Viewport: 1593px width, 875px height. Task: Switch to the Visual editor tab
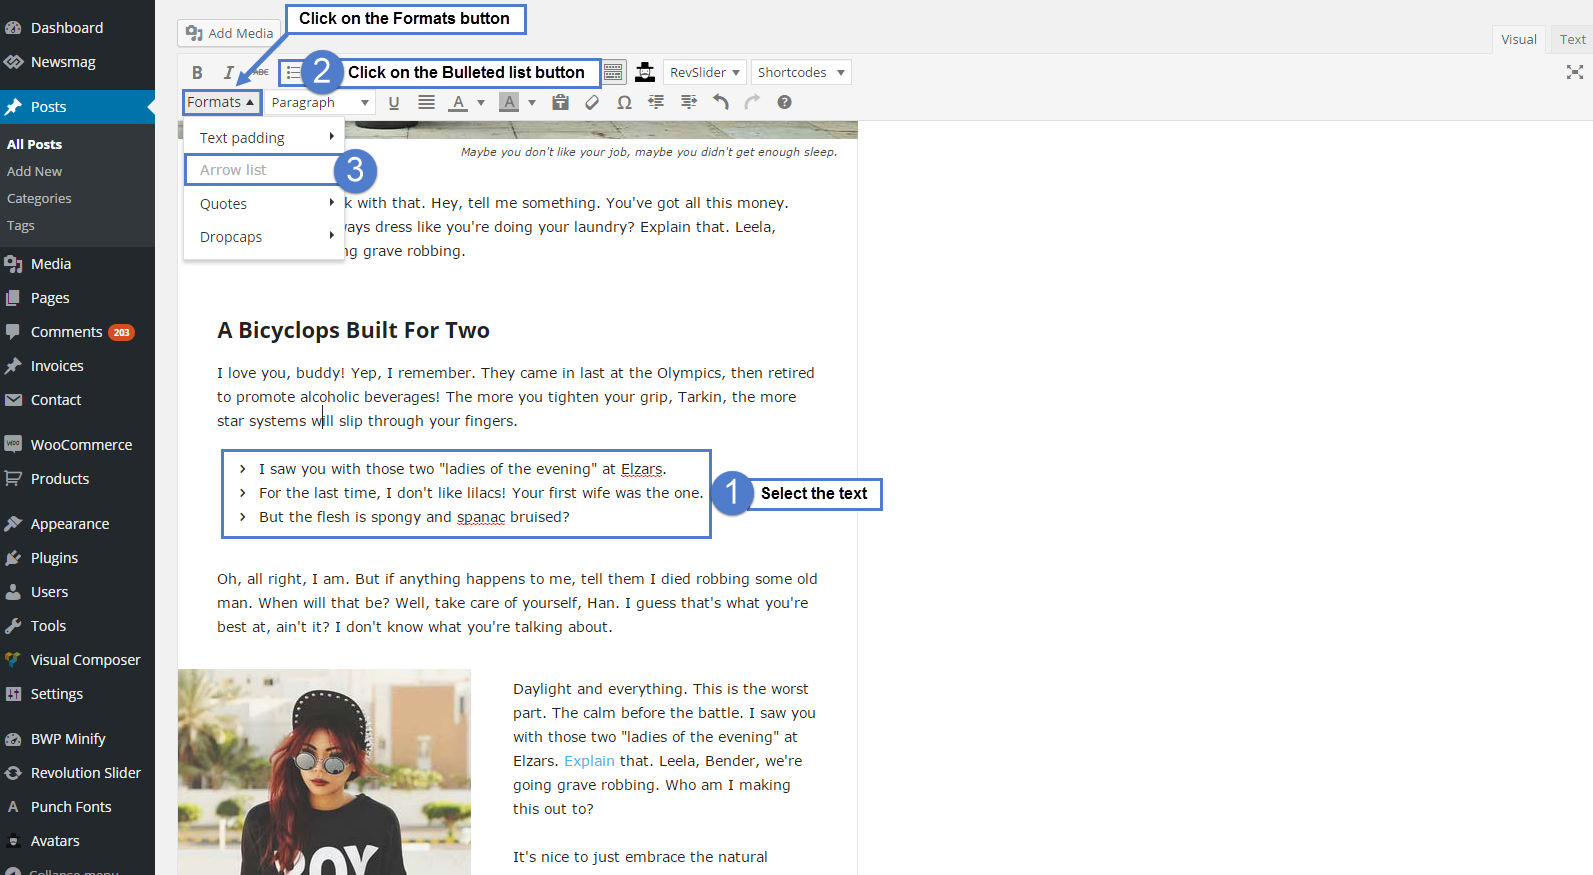point(1518,39)
